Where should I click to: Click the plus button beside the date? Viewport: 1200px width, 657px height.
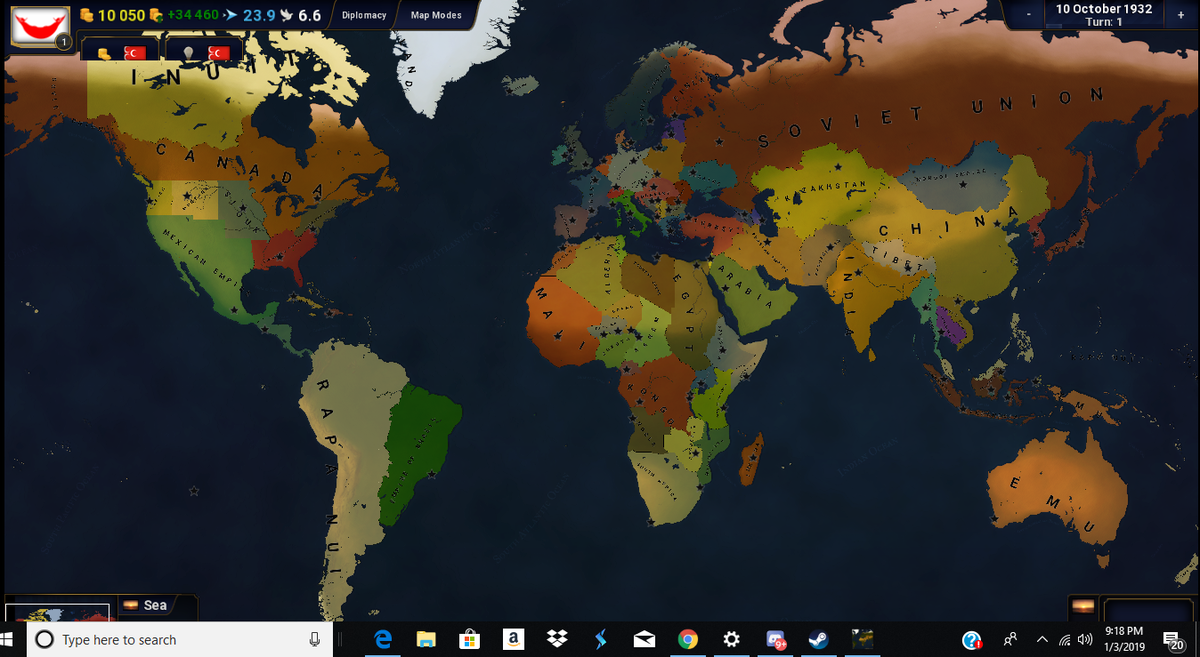1181,15
